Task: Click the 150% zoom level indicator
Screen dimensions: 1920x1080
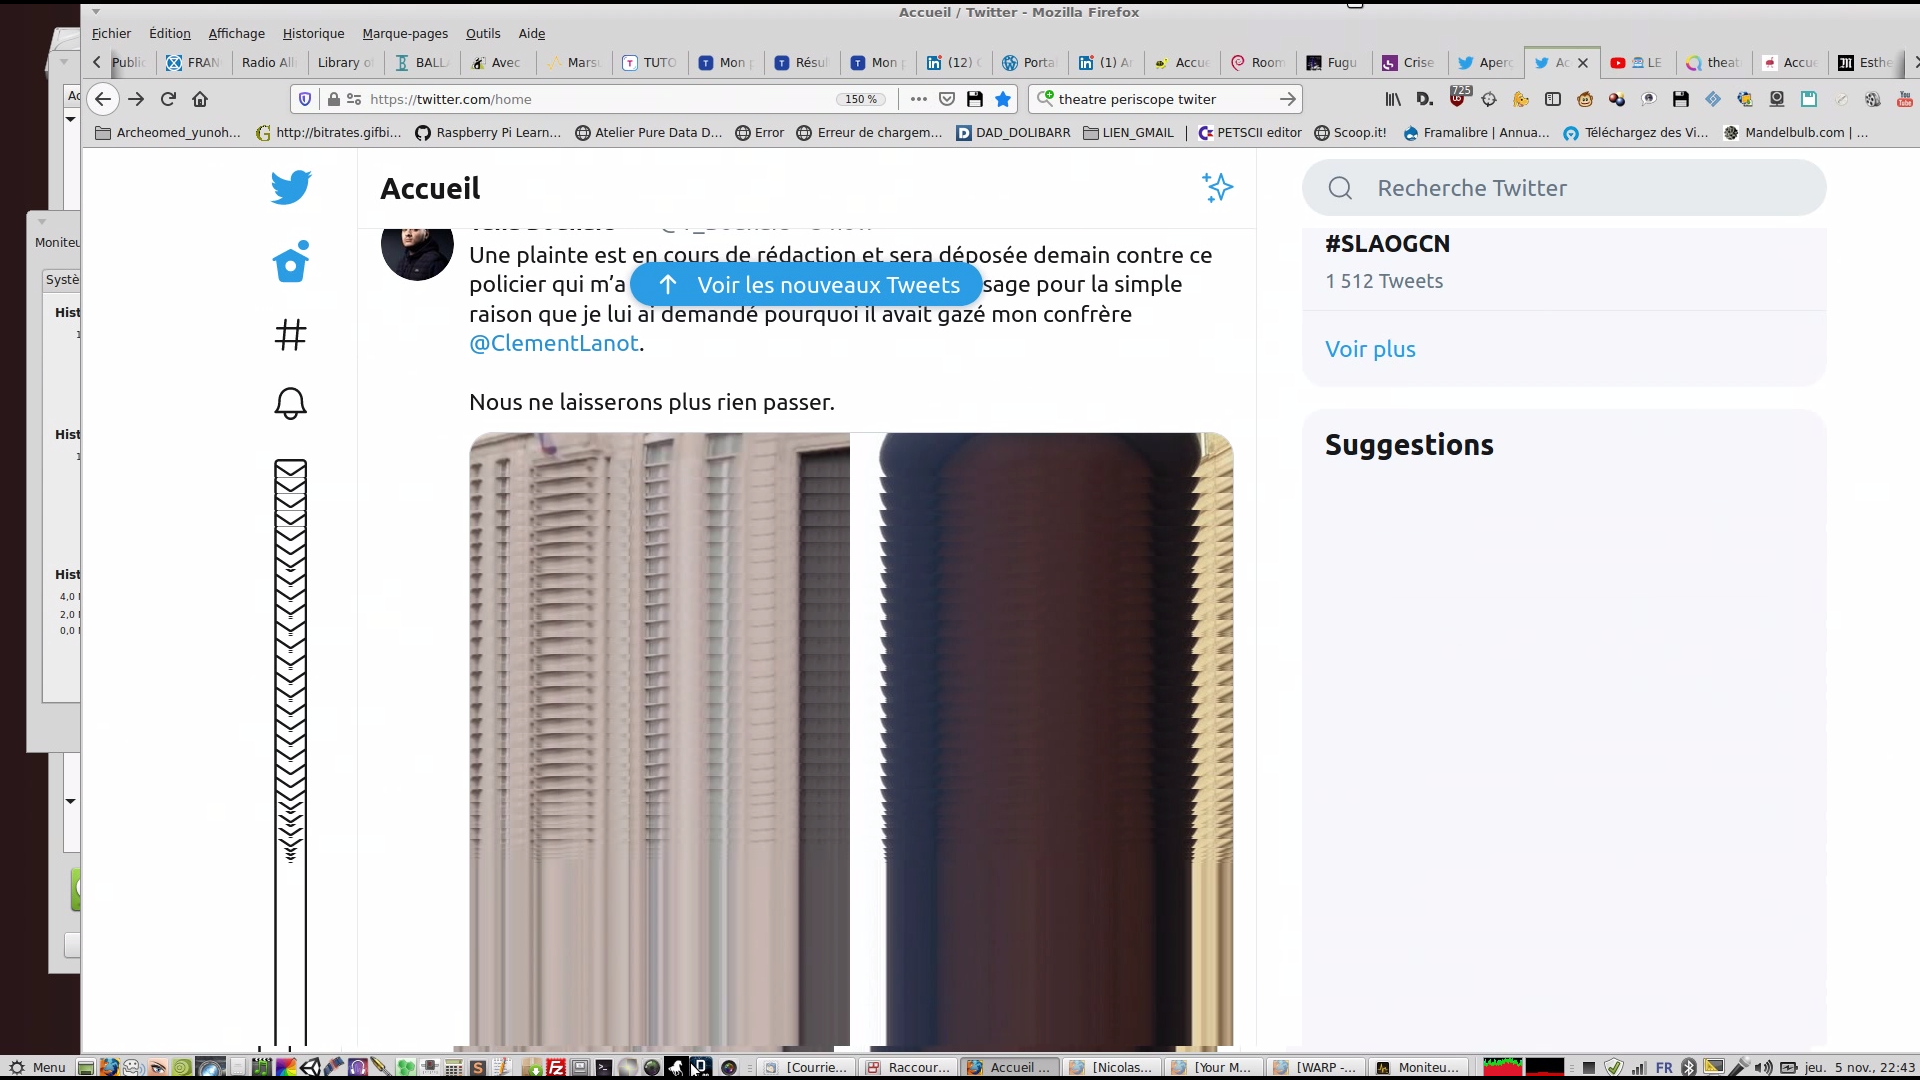Action: [x=861, y=99]
